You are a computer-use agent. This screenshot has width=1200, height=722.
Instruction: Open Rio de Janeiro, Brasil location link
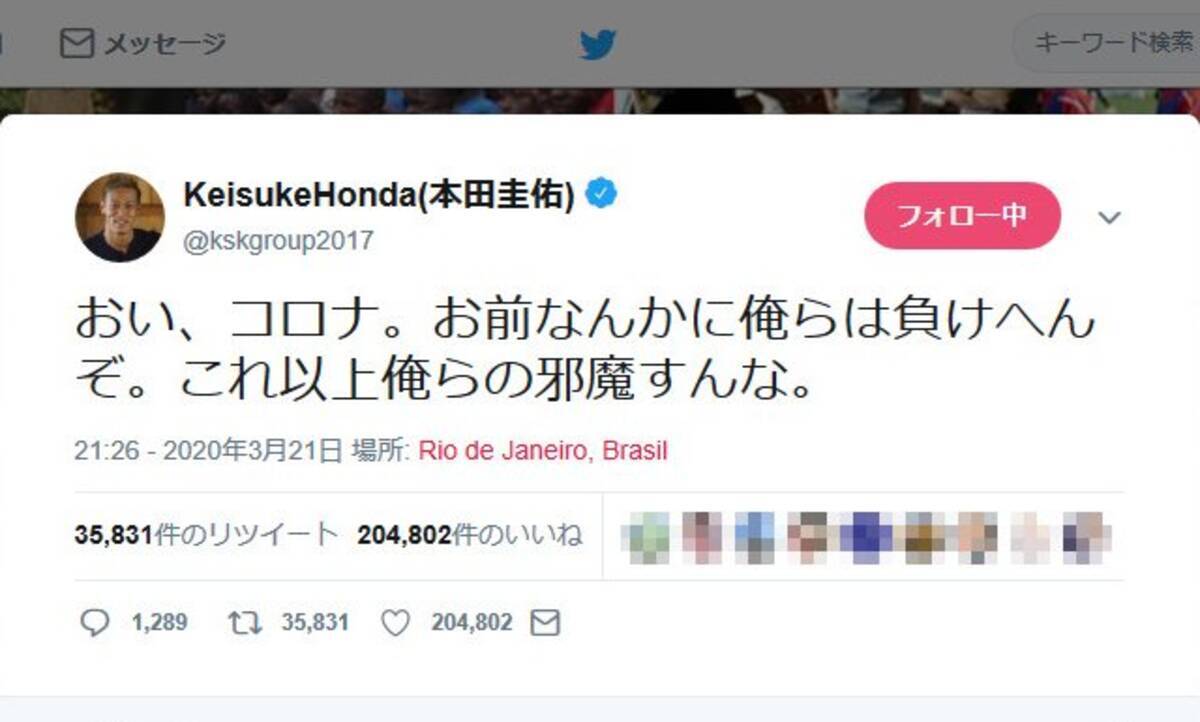coord(543,451)
